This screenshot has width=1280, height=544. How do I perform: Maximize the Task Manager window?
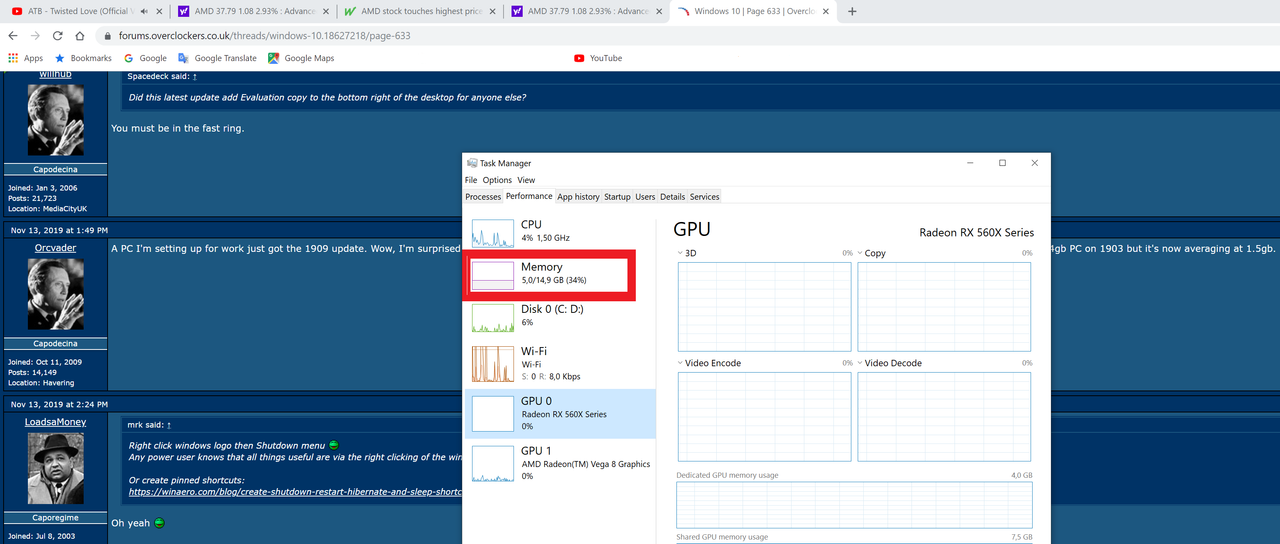point(1002,163)
